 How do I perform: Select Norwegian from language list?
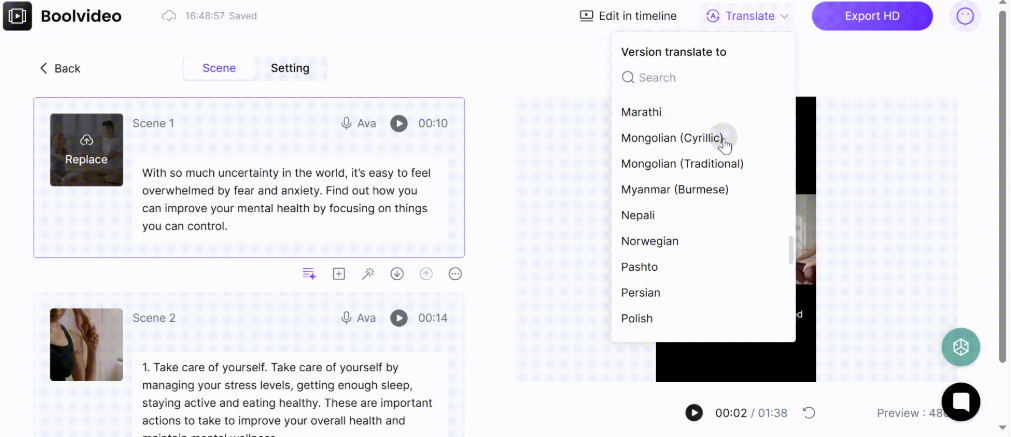[x=650, y=241]
